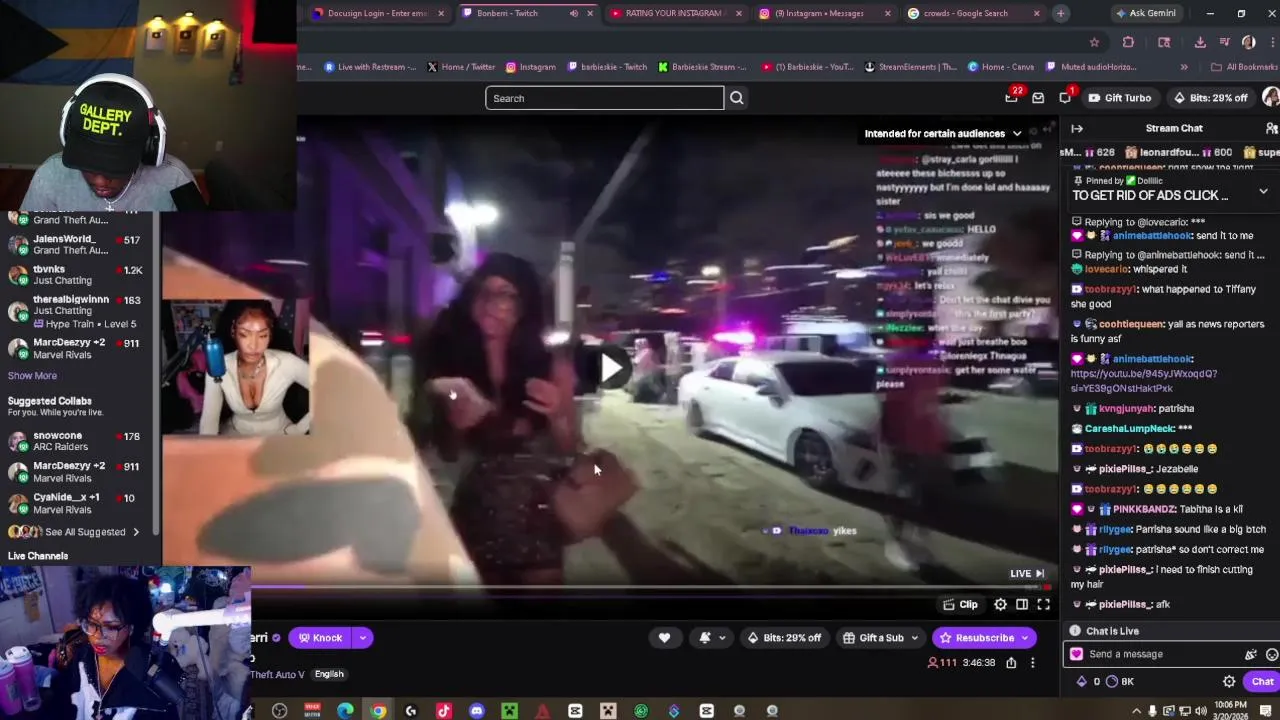This screenshot has width=1280, height=720.
Task: Open the dropdown next to Knock
Action: (x=363, y=638)
